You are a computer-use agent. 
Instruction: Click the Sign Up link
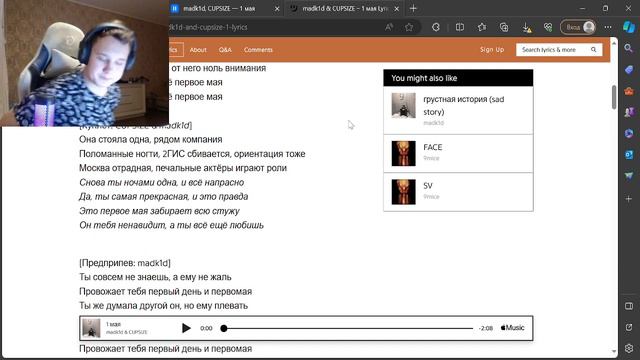coord(492,49)
